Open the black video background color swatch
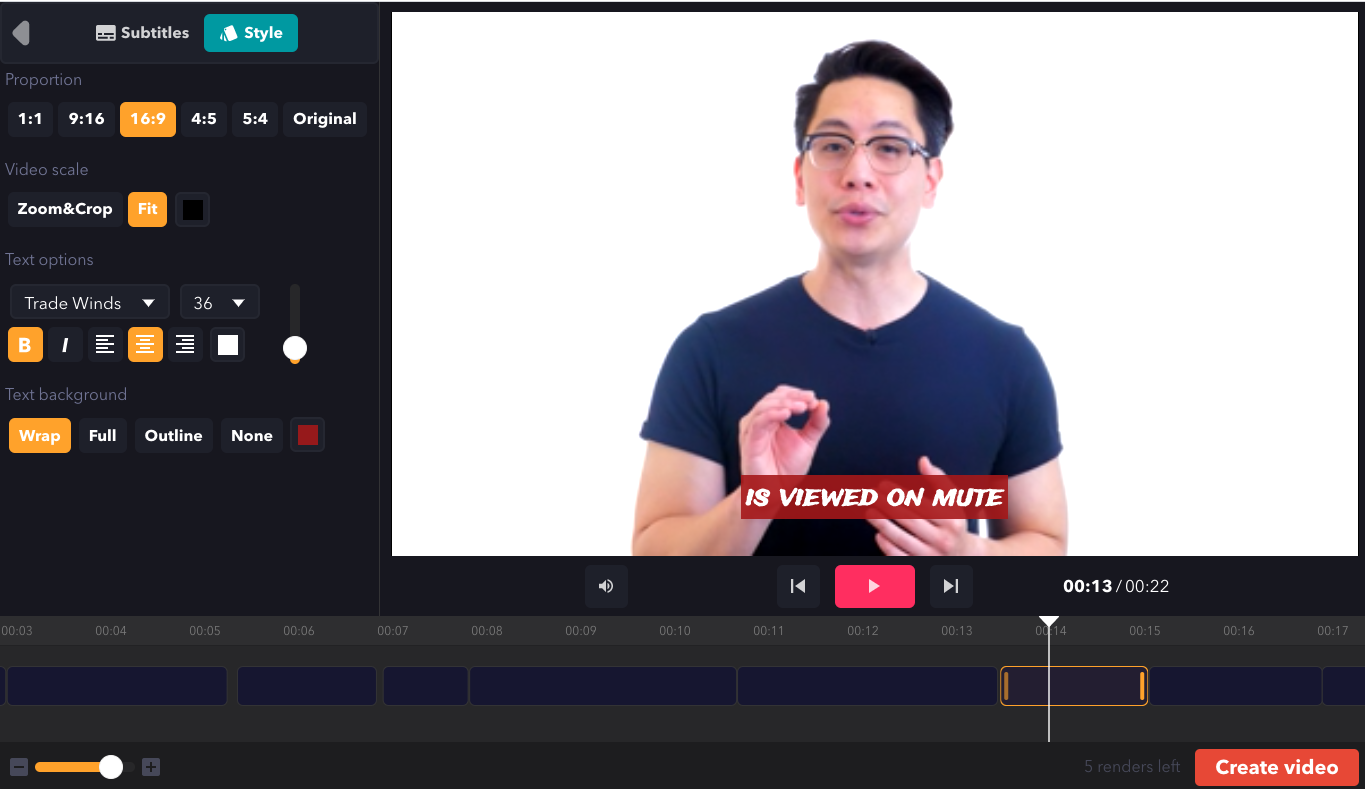Screen dimensions: 1365x789 [193, 210]
